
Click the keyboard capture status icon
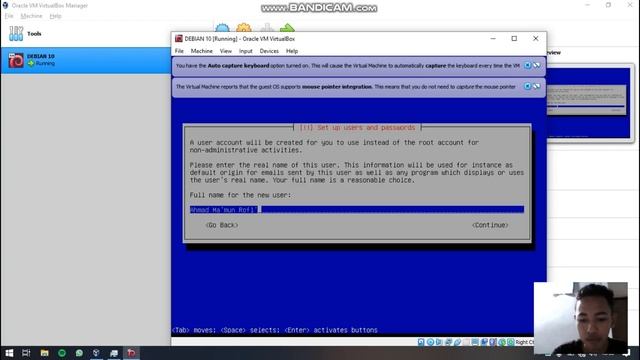click(511, 342)
